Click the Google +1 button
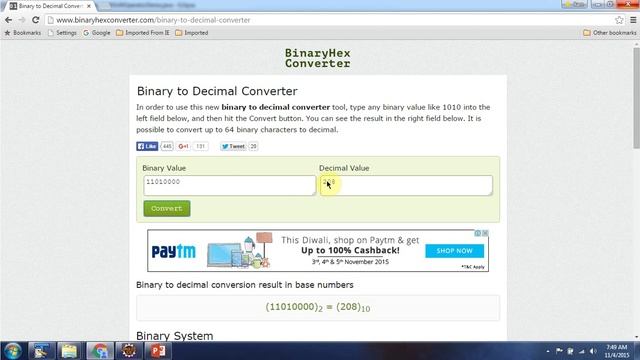Screen dimensions: 640x360 183,146
